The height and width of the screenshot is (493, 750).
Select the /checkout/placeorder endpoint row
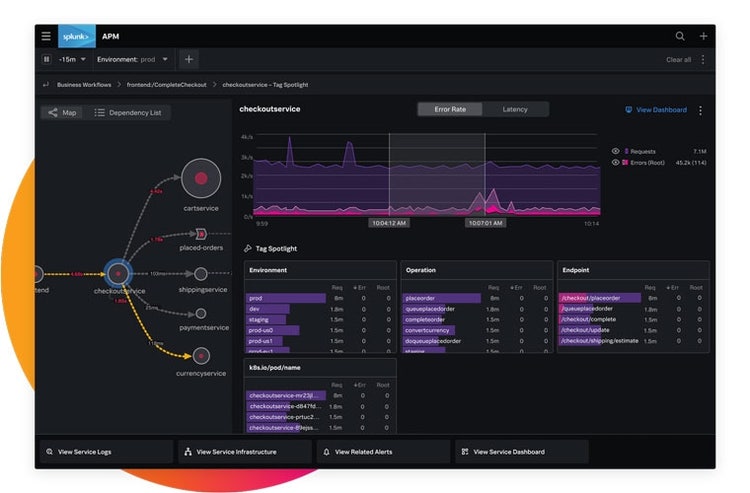[x=598, y=298]
